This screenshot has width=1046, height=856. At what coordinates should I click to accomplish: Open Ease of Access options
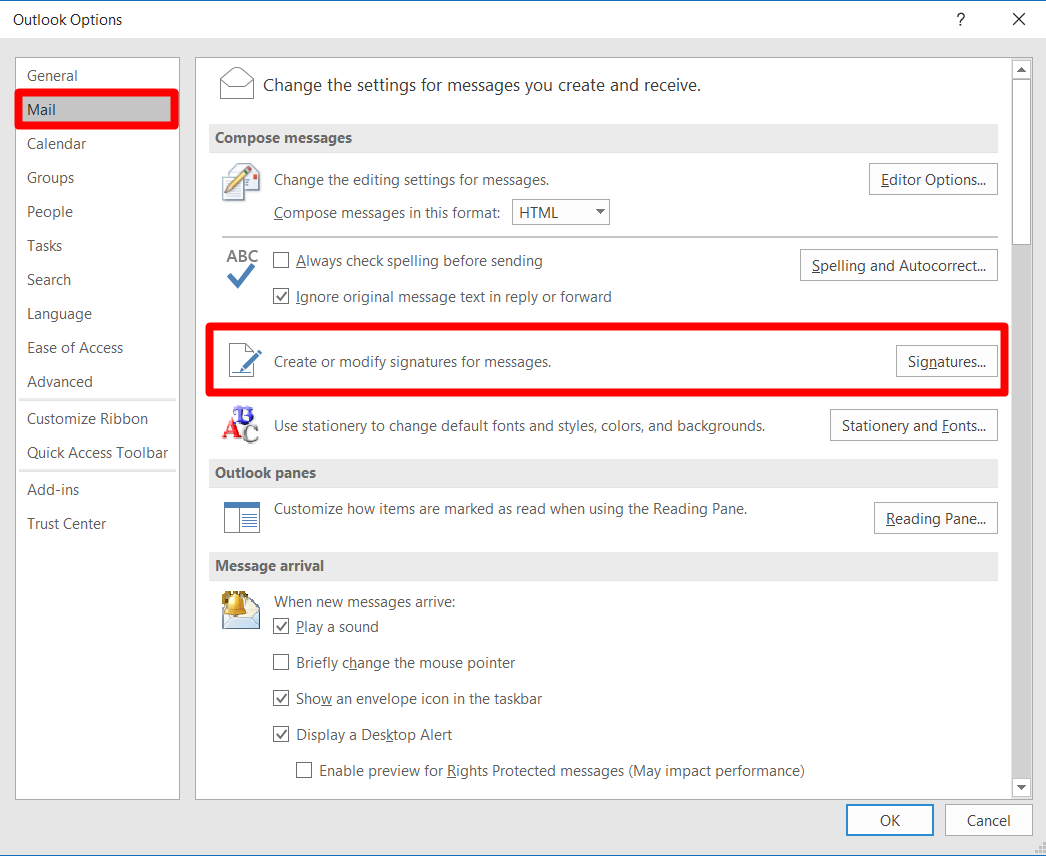97,348
